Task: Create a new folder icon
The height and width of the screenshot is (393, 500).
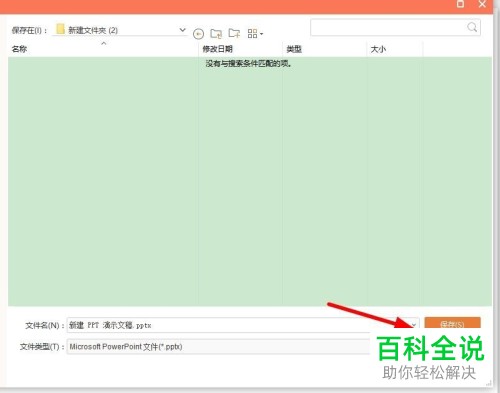Action: [234, 33]
